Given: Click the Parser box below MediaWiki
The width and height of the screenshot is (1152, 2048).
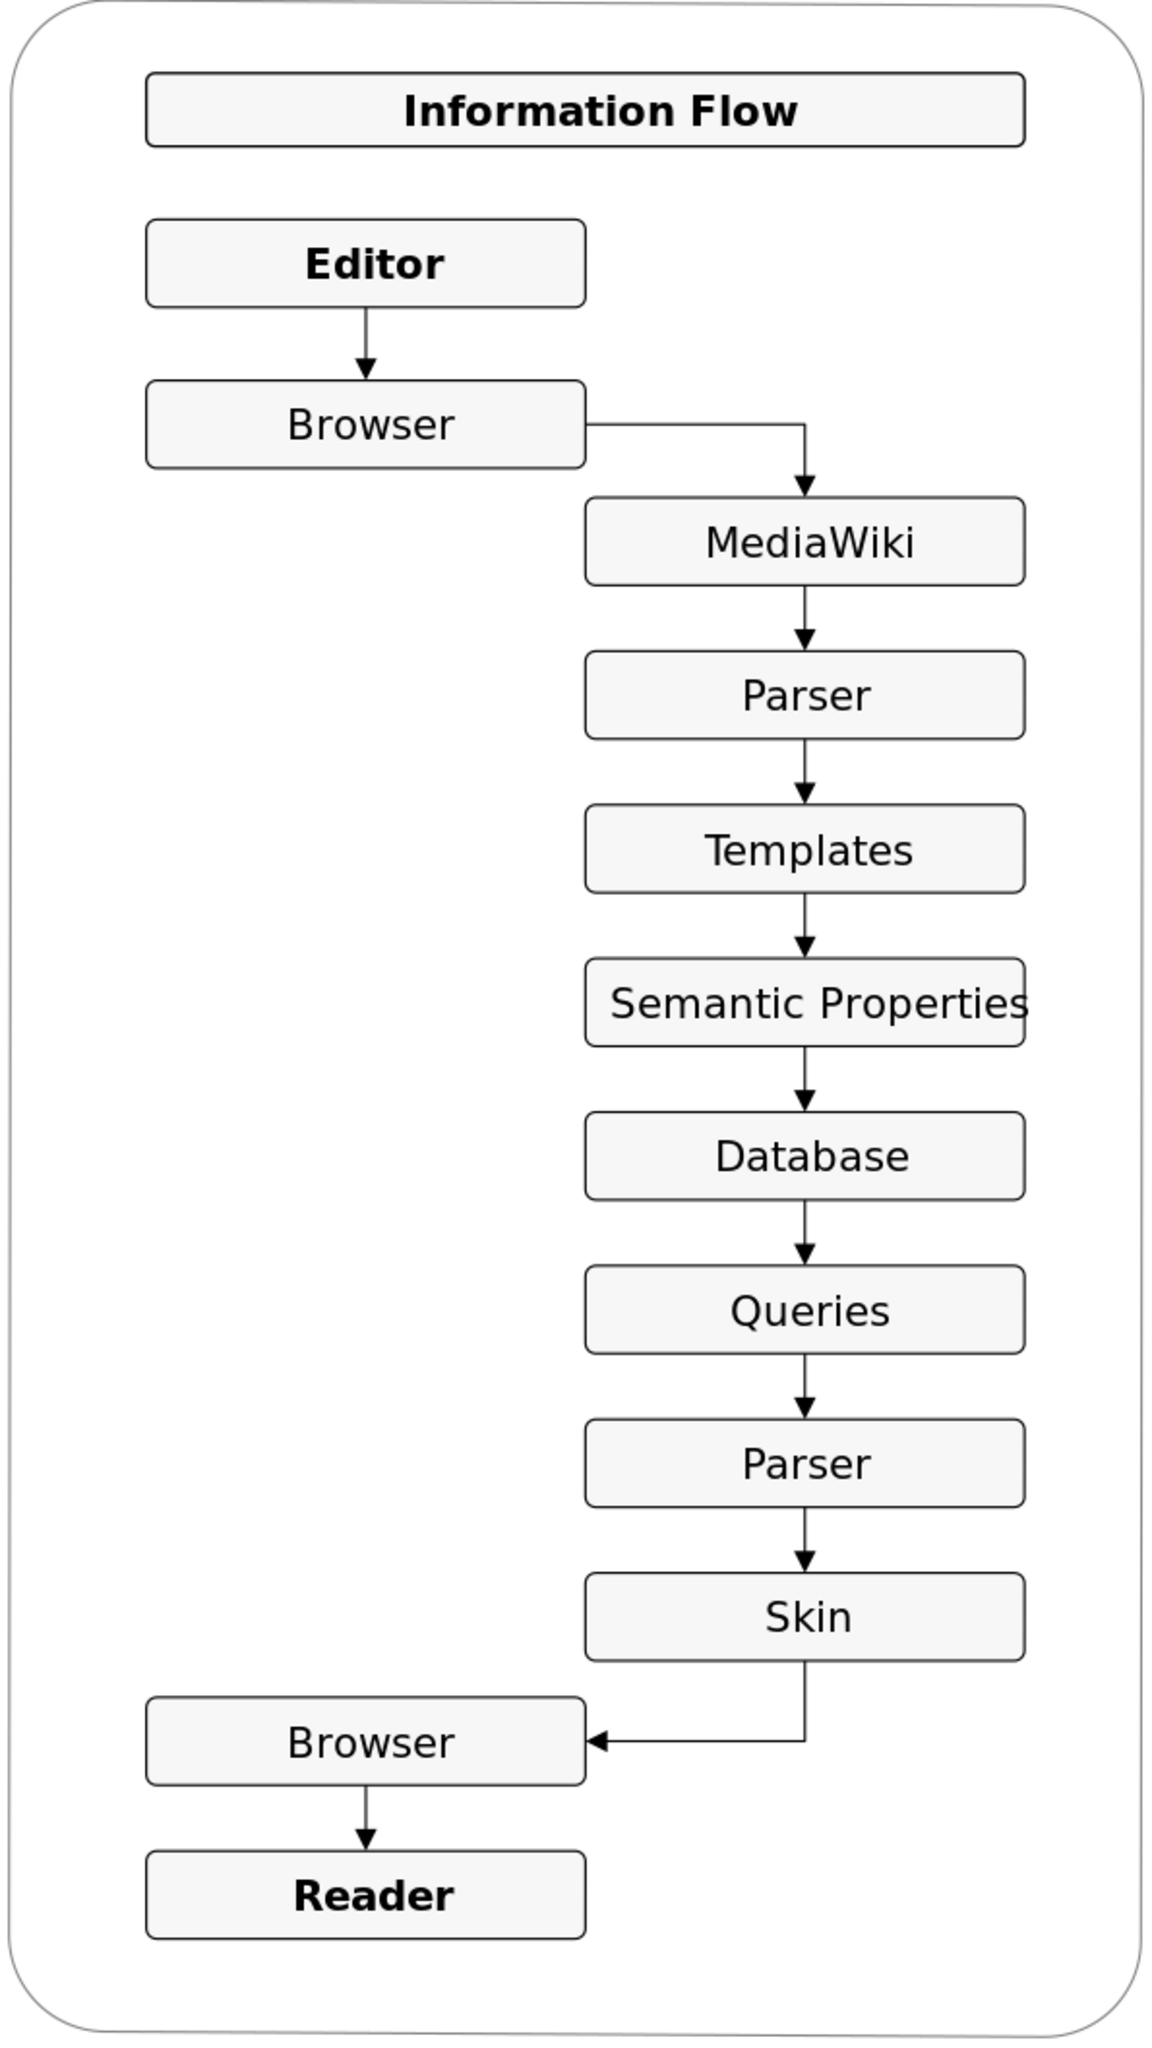Looking at the screenshot, I should (x=805, y=695).
